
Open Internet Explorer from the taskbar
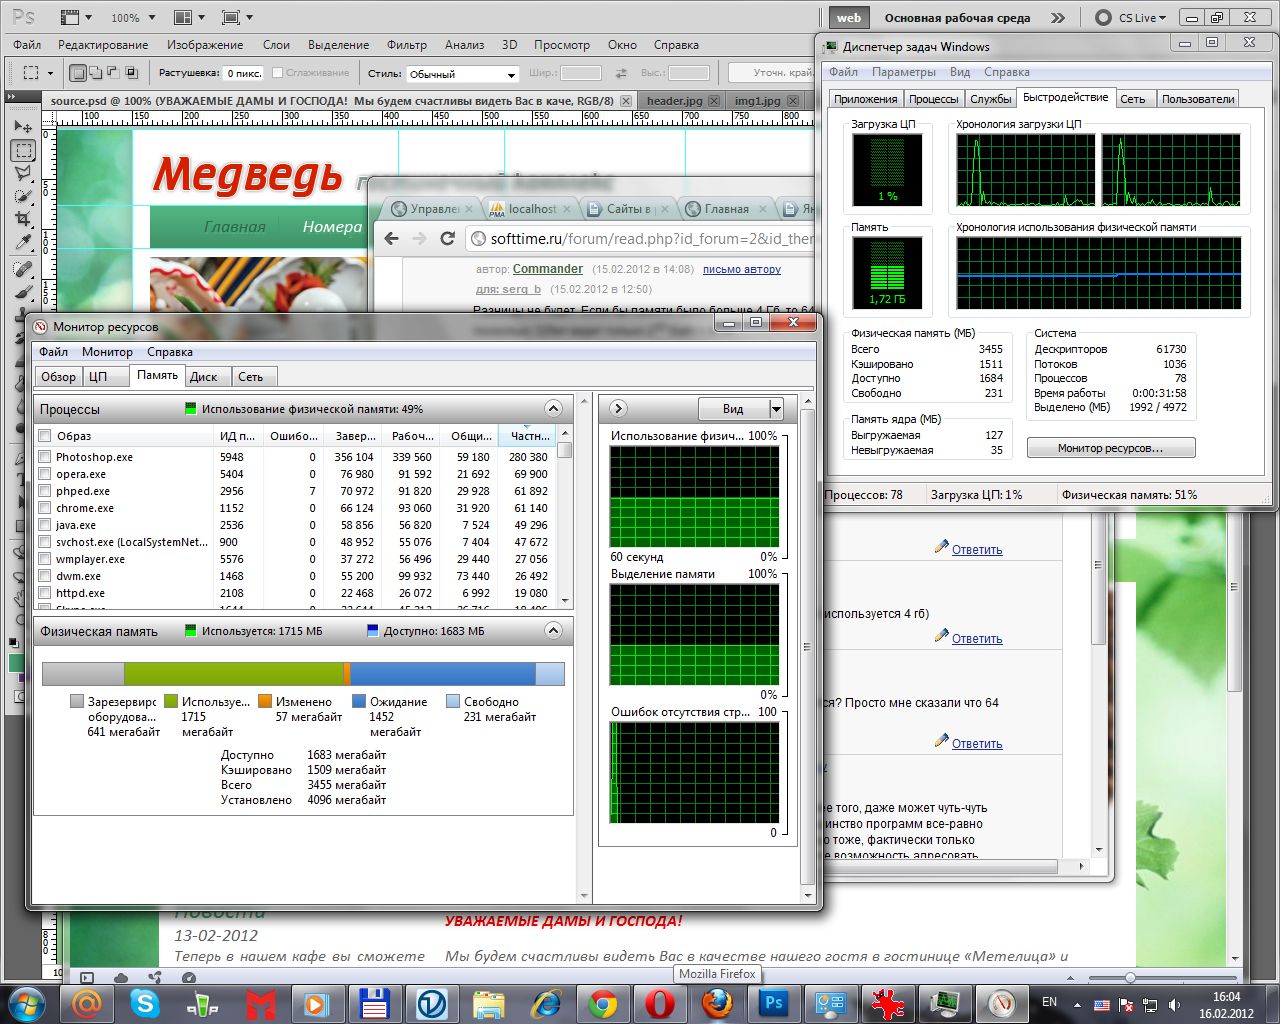(x=545, y=1003)
